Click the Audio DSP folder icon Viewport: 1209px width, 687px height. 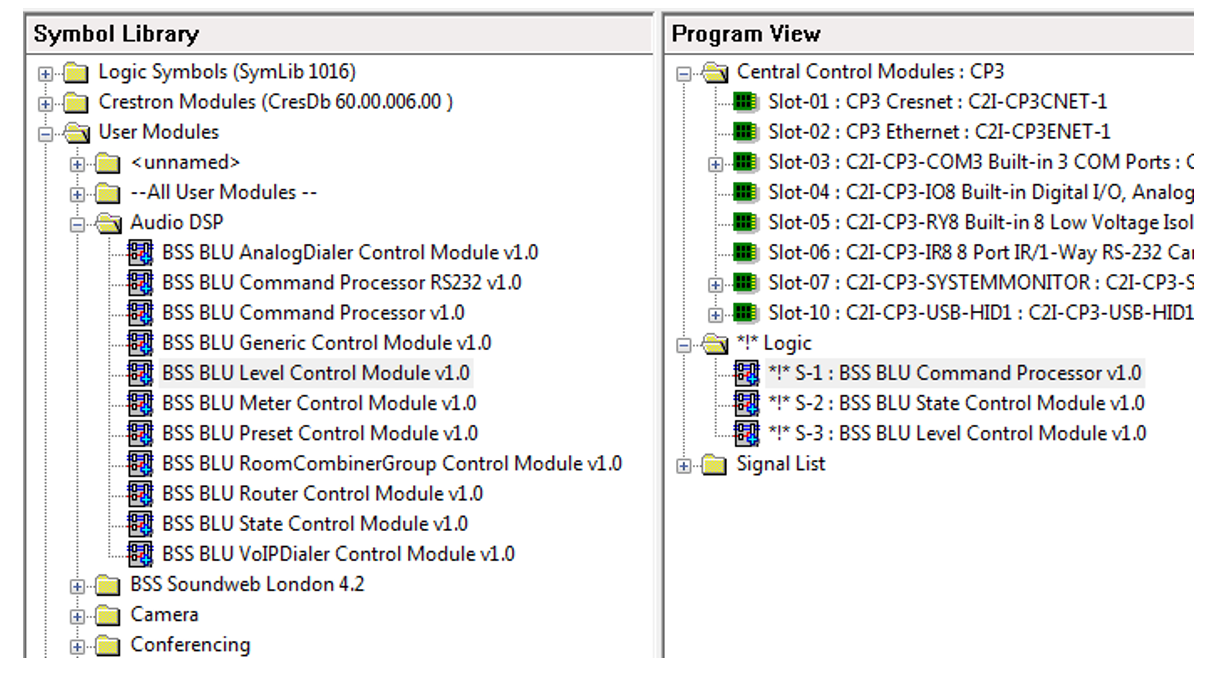(x=110, y=222)
